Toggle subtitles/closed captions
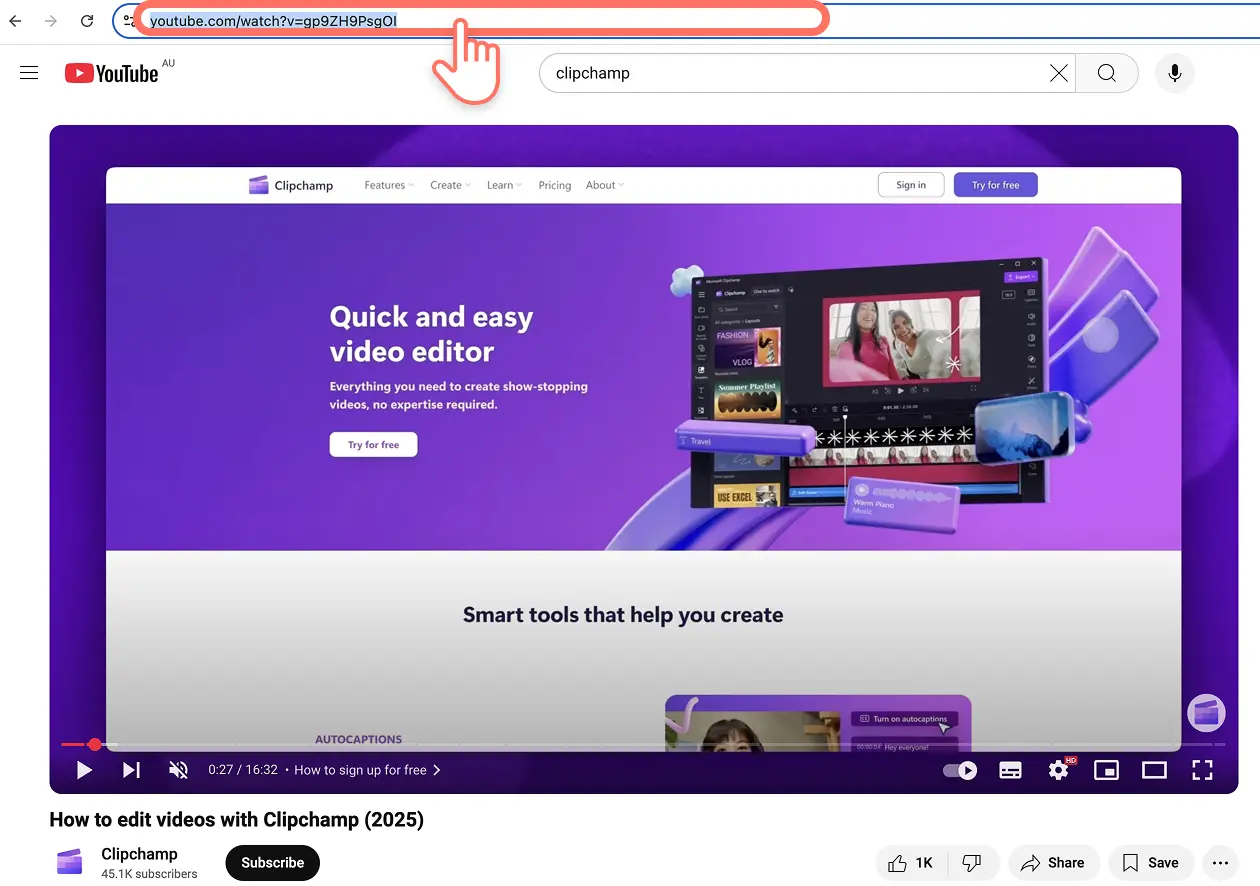 (1010, 770)
